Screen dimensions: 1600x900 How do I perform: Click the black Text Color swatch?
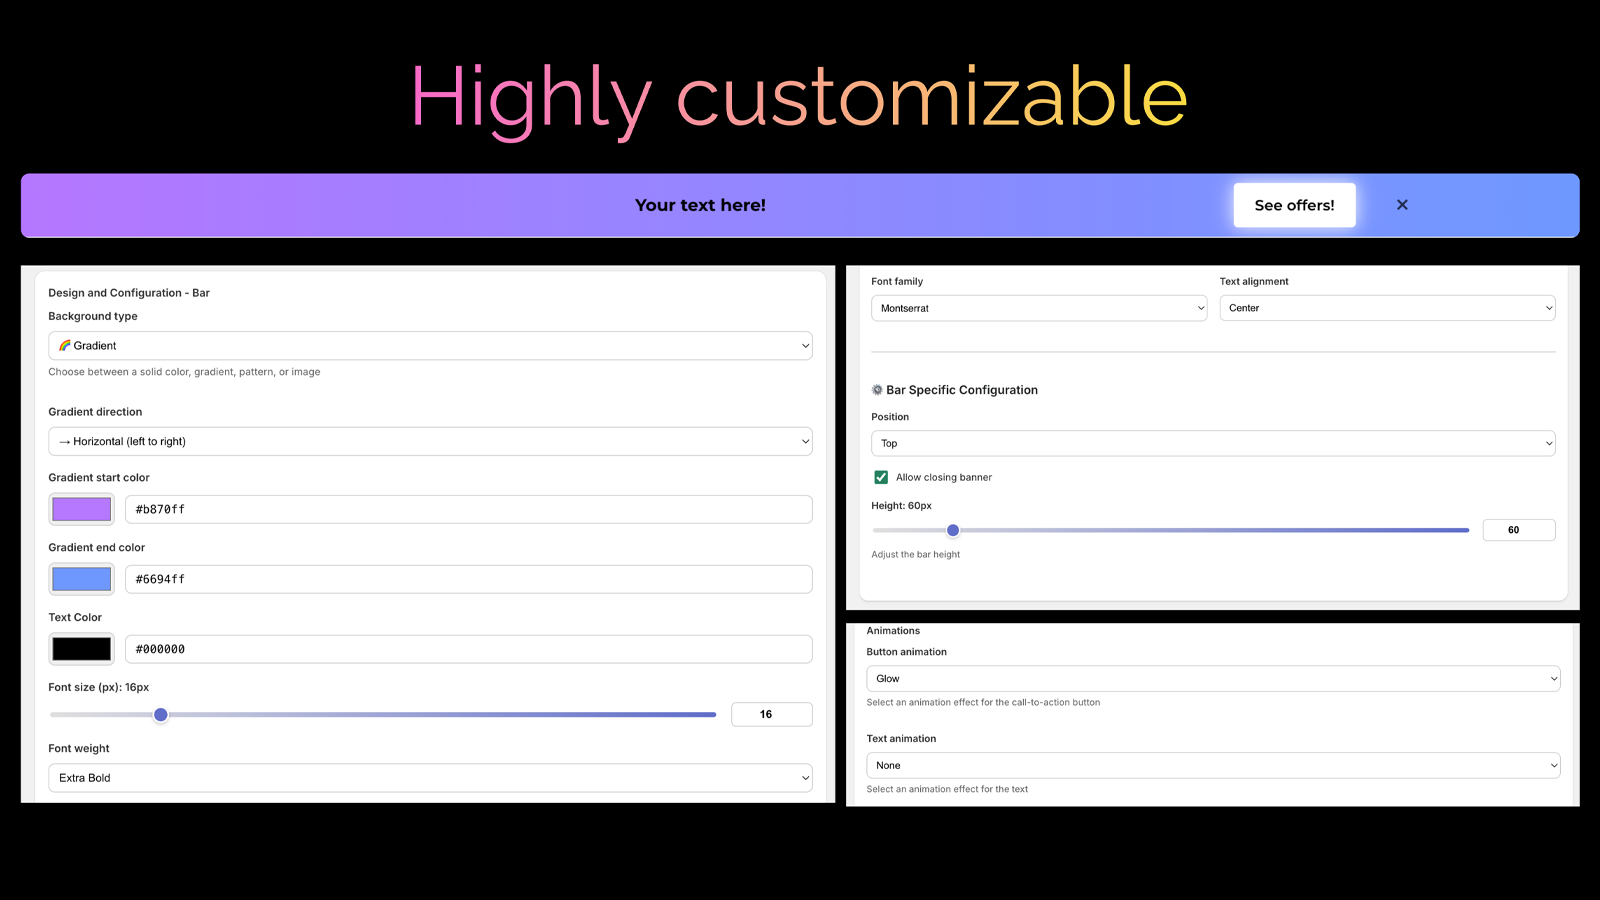[x=80, y=648]
